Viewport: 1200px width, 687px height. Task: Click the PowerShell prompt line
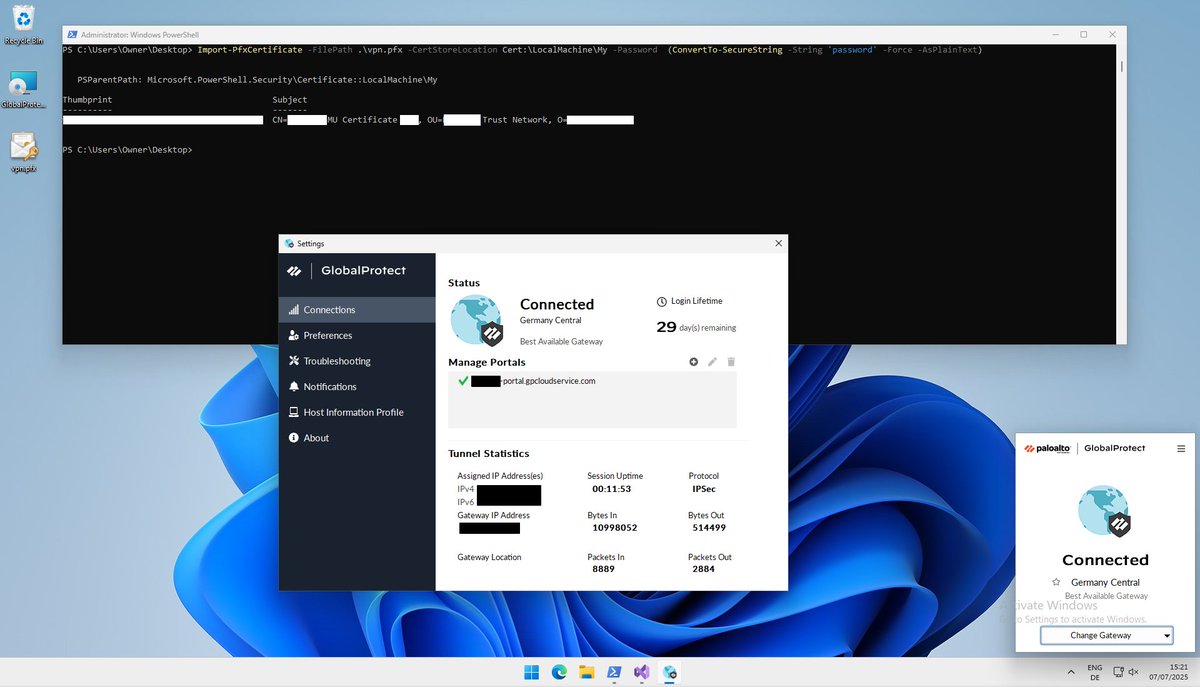click(127, 150)
